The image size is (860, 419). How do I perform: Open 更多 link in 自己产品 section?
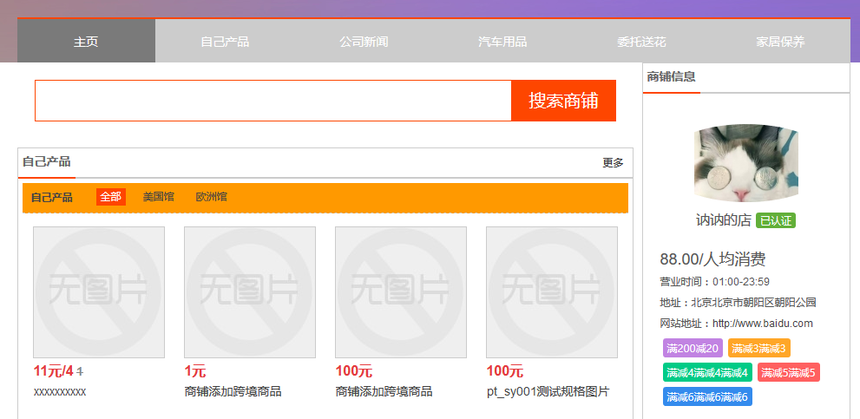612,163
